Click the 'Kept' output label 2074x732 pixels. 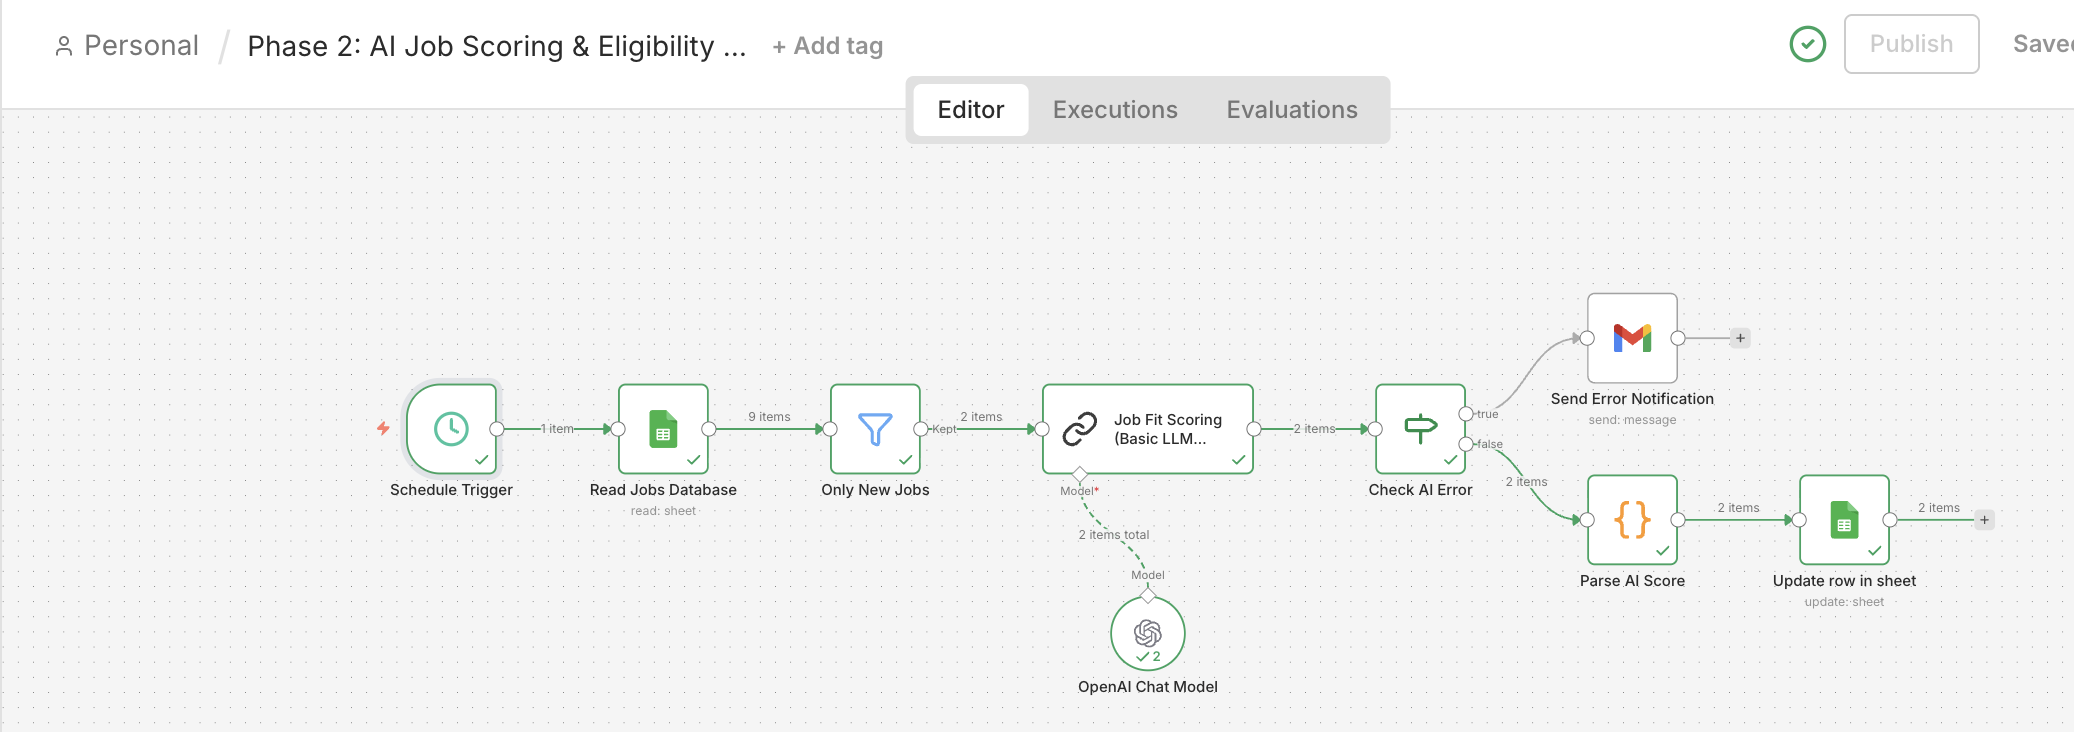(x=944, y=429)
